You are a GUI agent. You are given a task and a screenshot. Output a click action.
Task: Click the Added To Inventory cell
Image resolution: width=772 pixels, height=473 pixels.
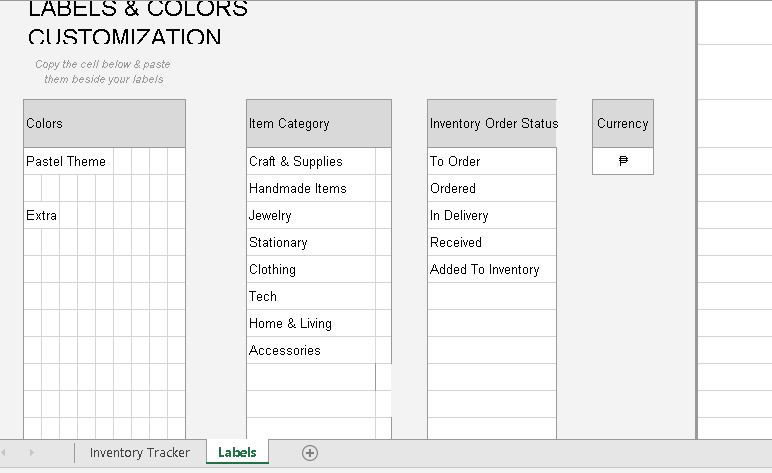pos(491,269)
